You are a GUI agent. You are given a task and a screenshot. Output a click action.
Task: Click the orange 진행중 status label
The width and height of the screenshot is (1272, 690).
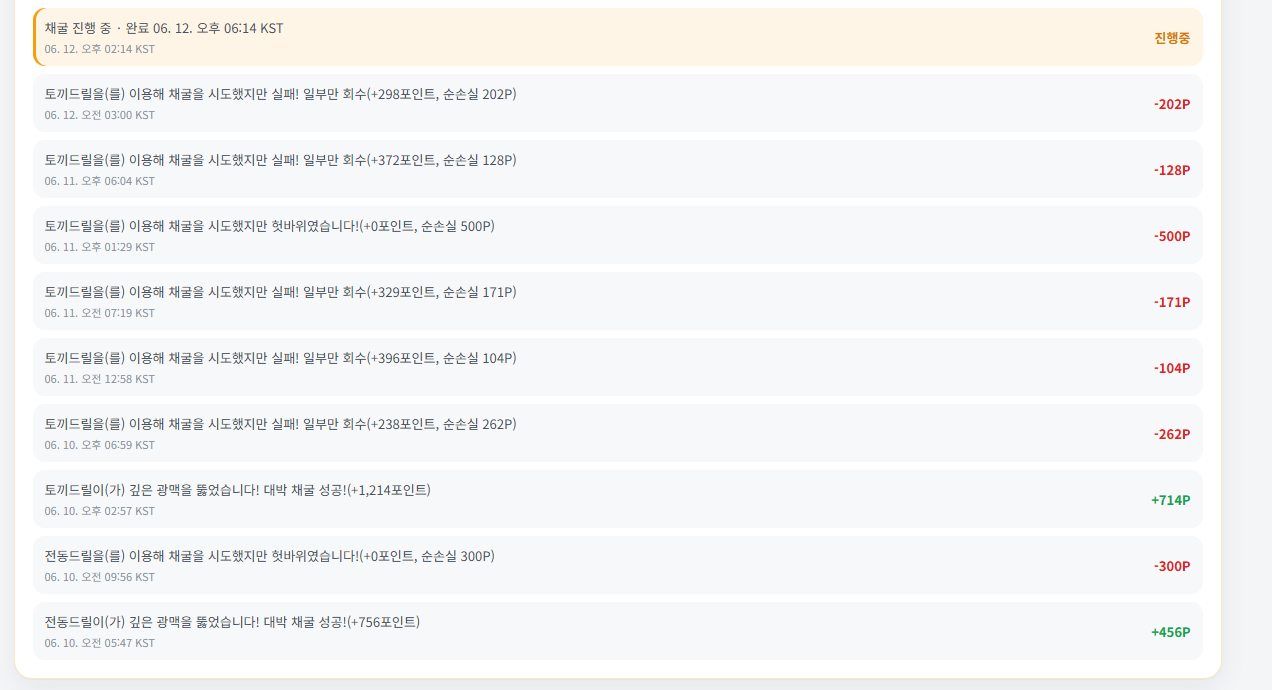pyautogui.click(x=1172, y=38)
